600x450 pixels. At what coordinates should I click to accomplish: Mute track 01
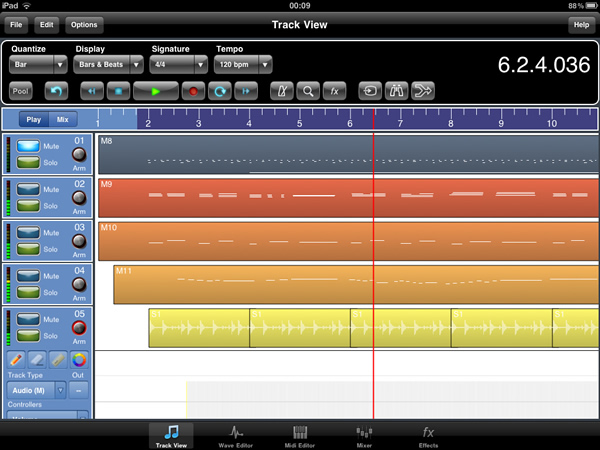[x=28, y=146]
